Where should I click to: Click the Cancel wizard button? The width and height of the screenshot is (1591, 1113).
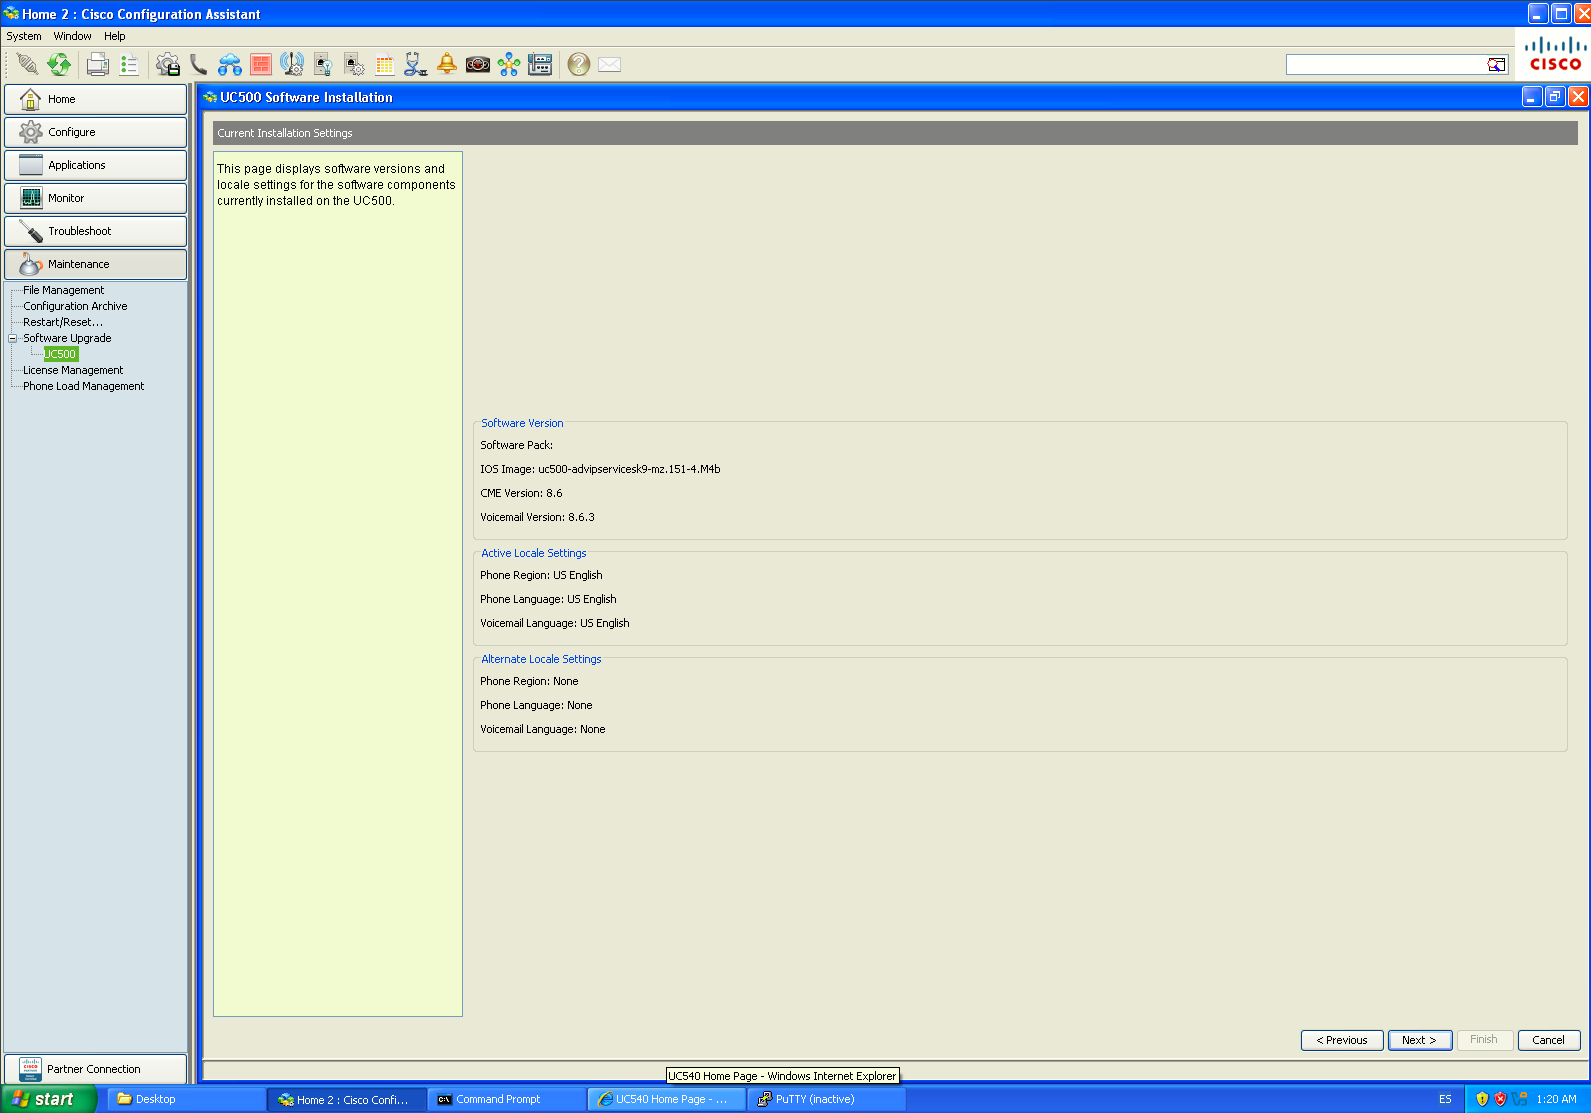coord(1549,1040)
